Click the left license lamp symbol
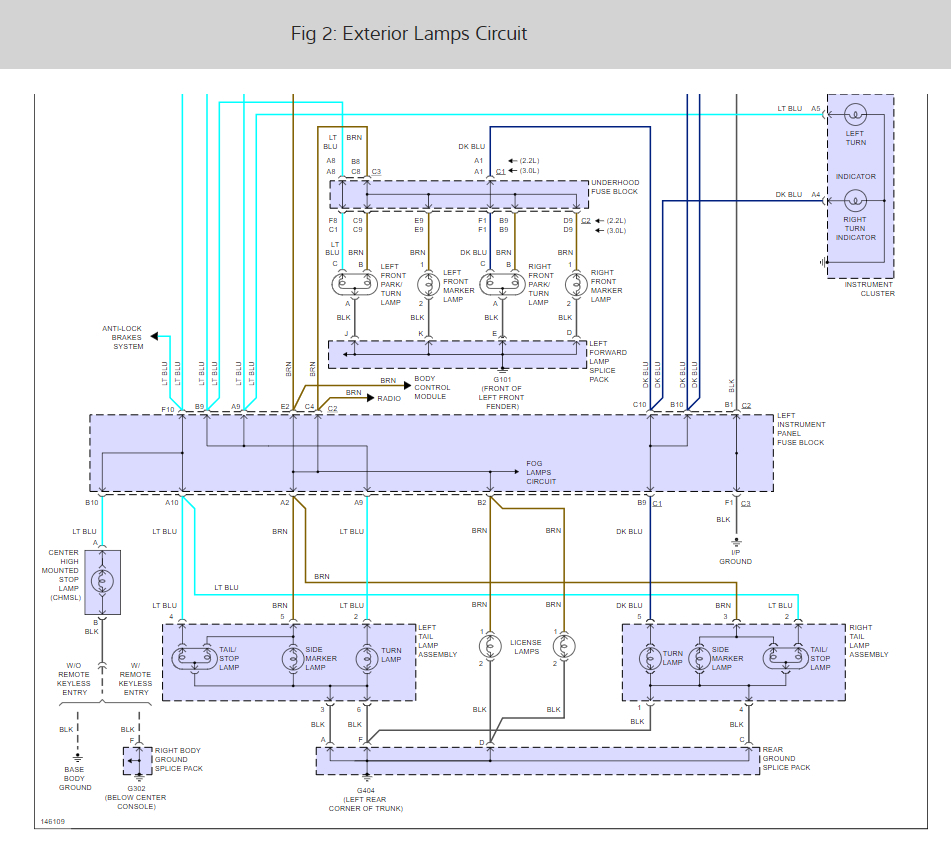 click(490, 646)
